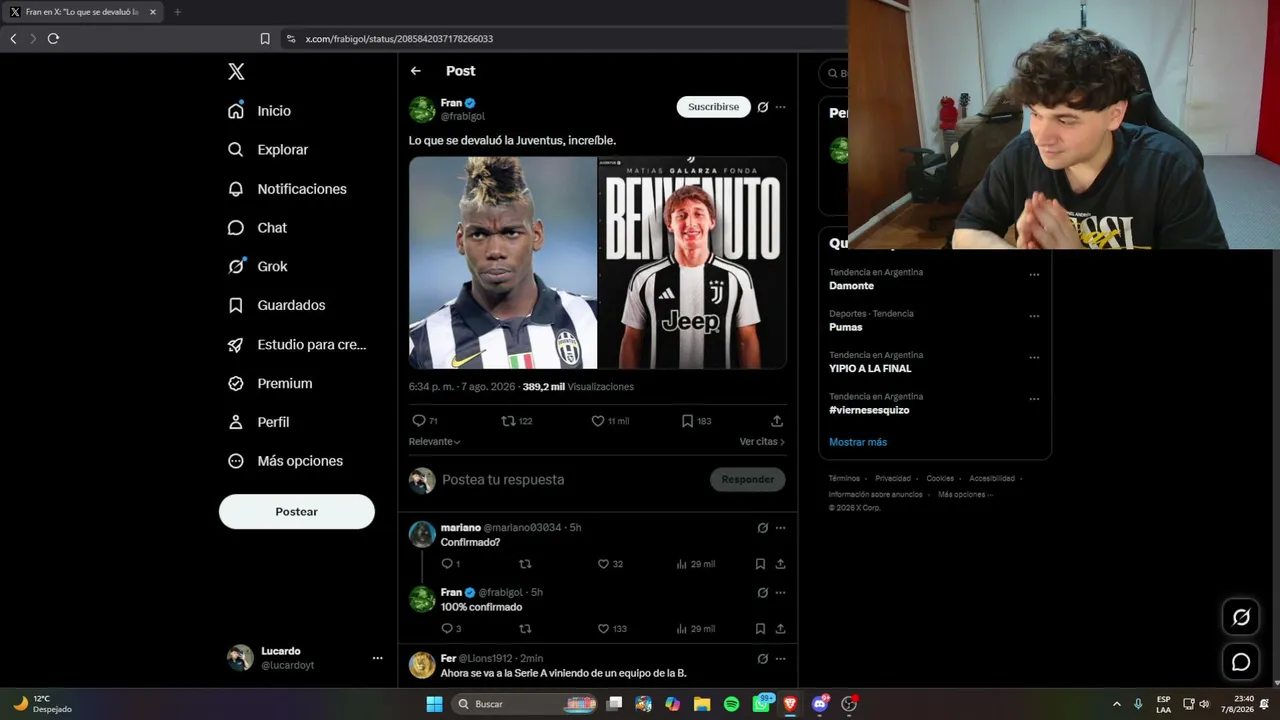Share mariano's "Confirmado?" reply
The height and width of the screenshot is (720, 1280).
coord(780,564)
